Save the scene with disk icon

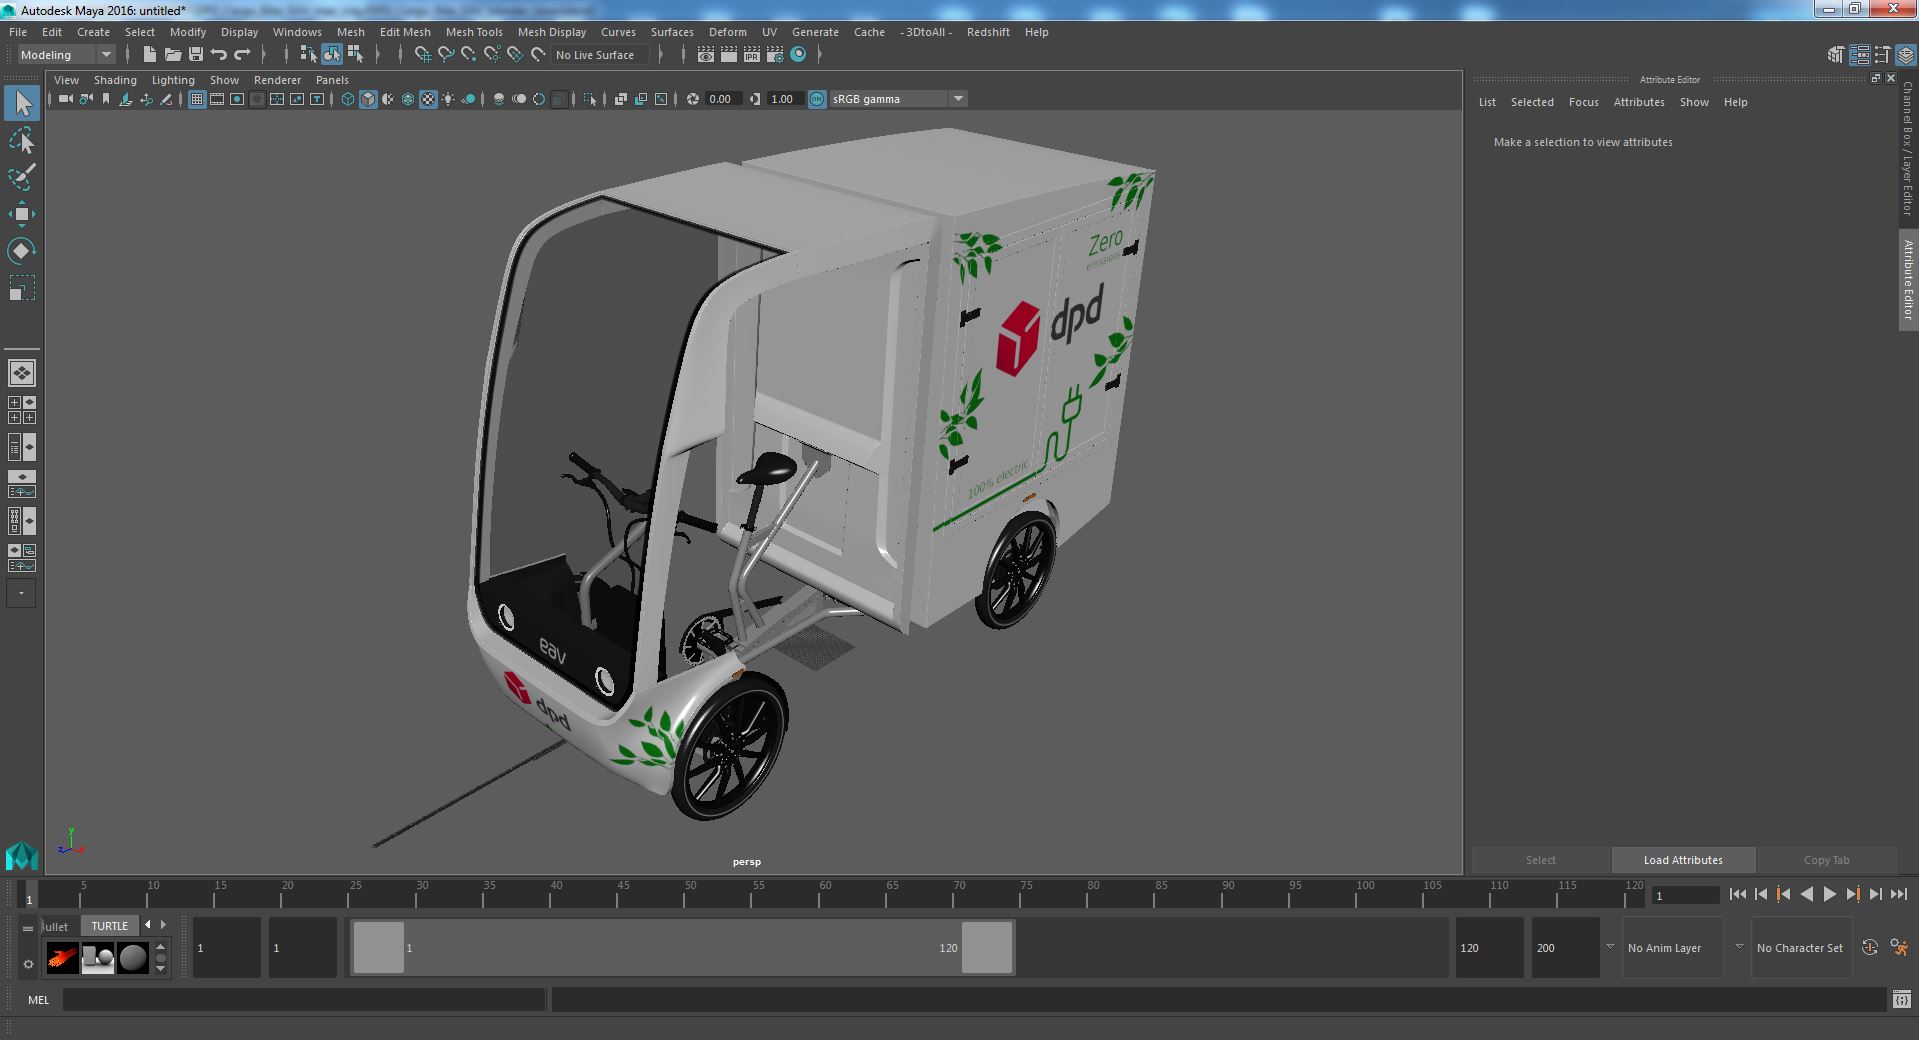pos(196,55)
